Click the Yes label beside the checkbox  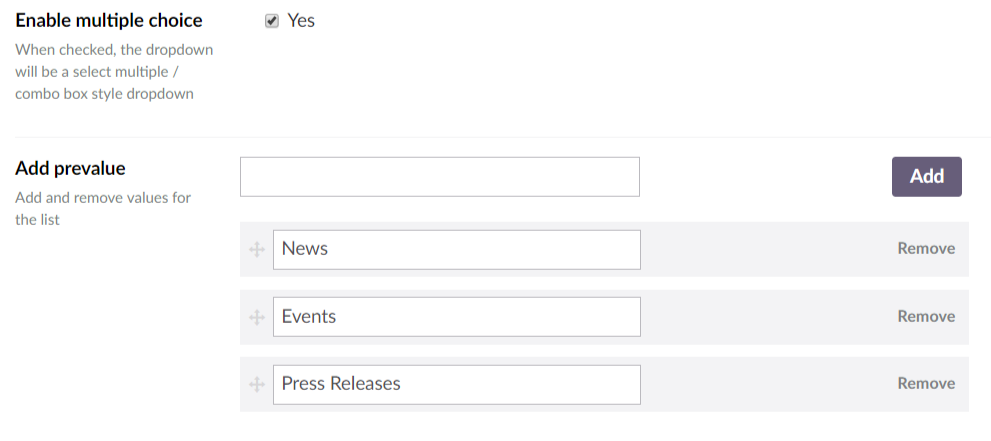pyautogui.click(x=301, y=20)
